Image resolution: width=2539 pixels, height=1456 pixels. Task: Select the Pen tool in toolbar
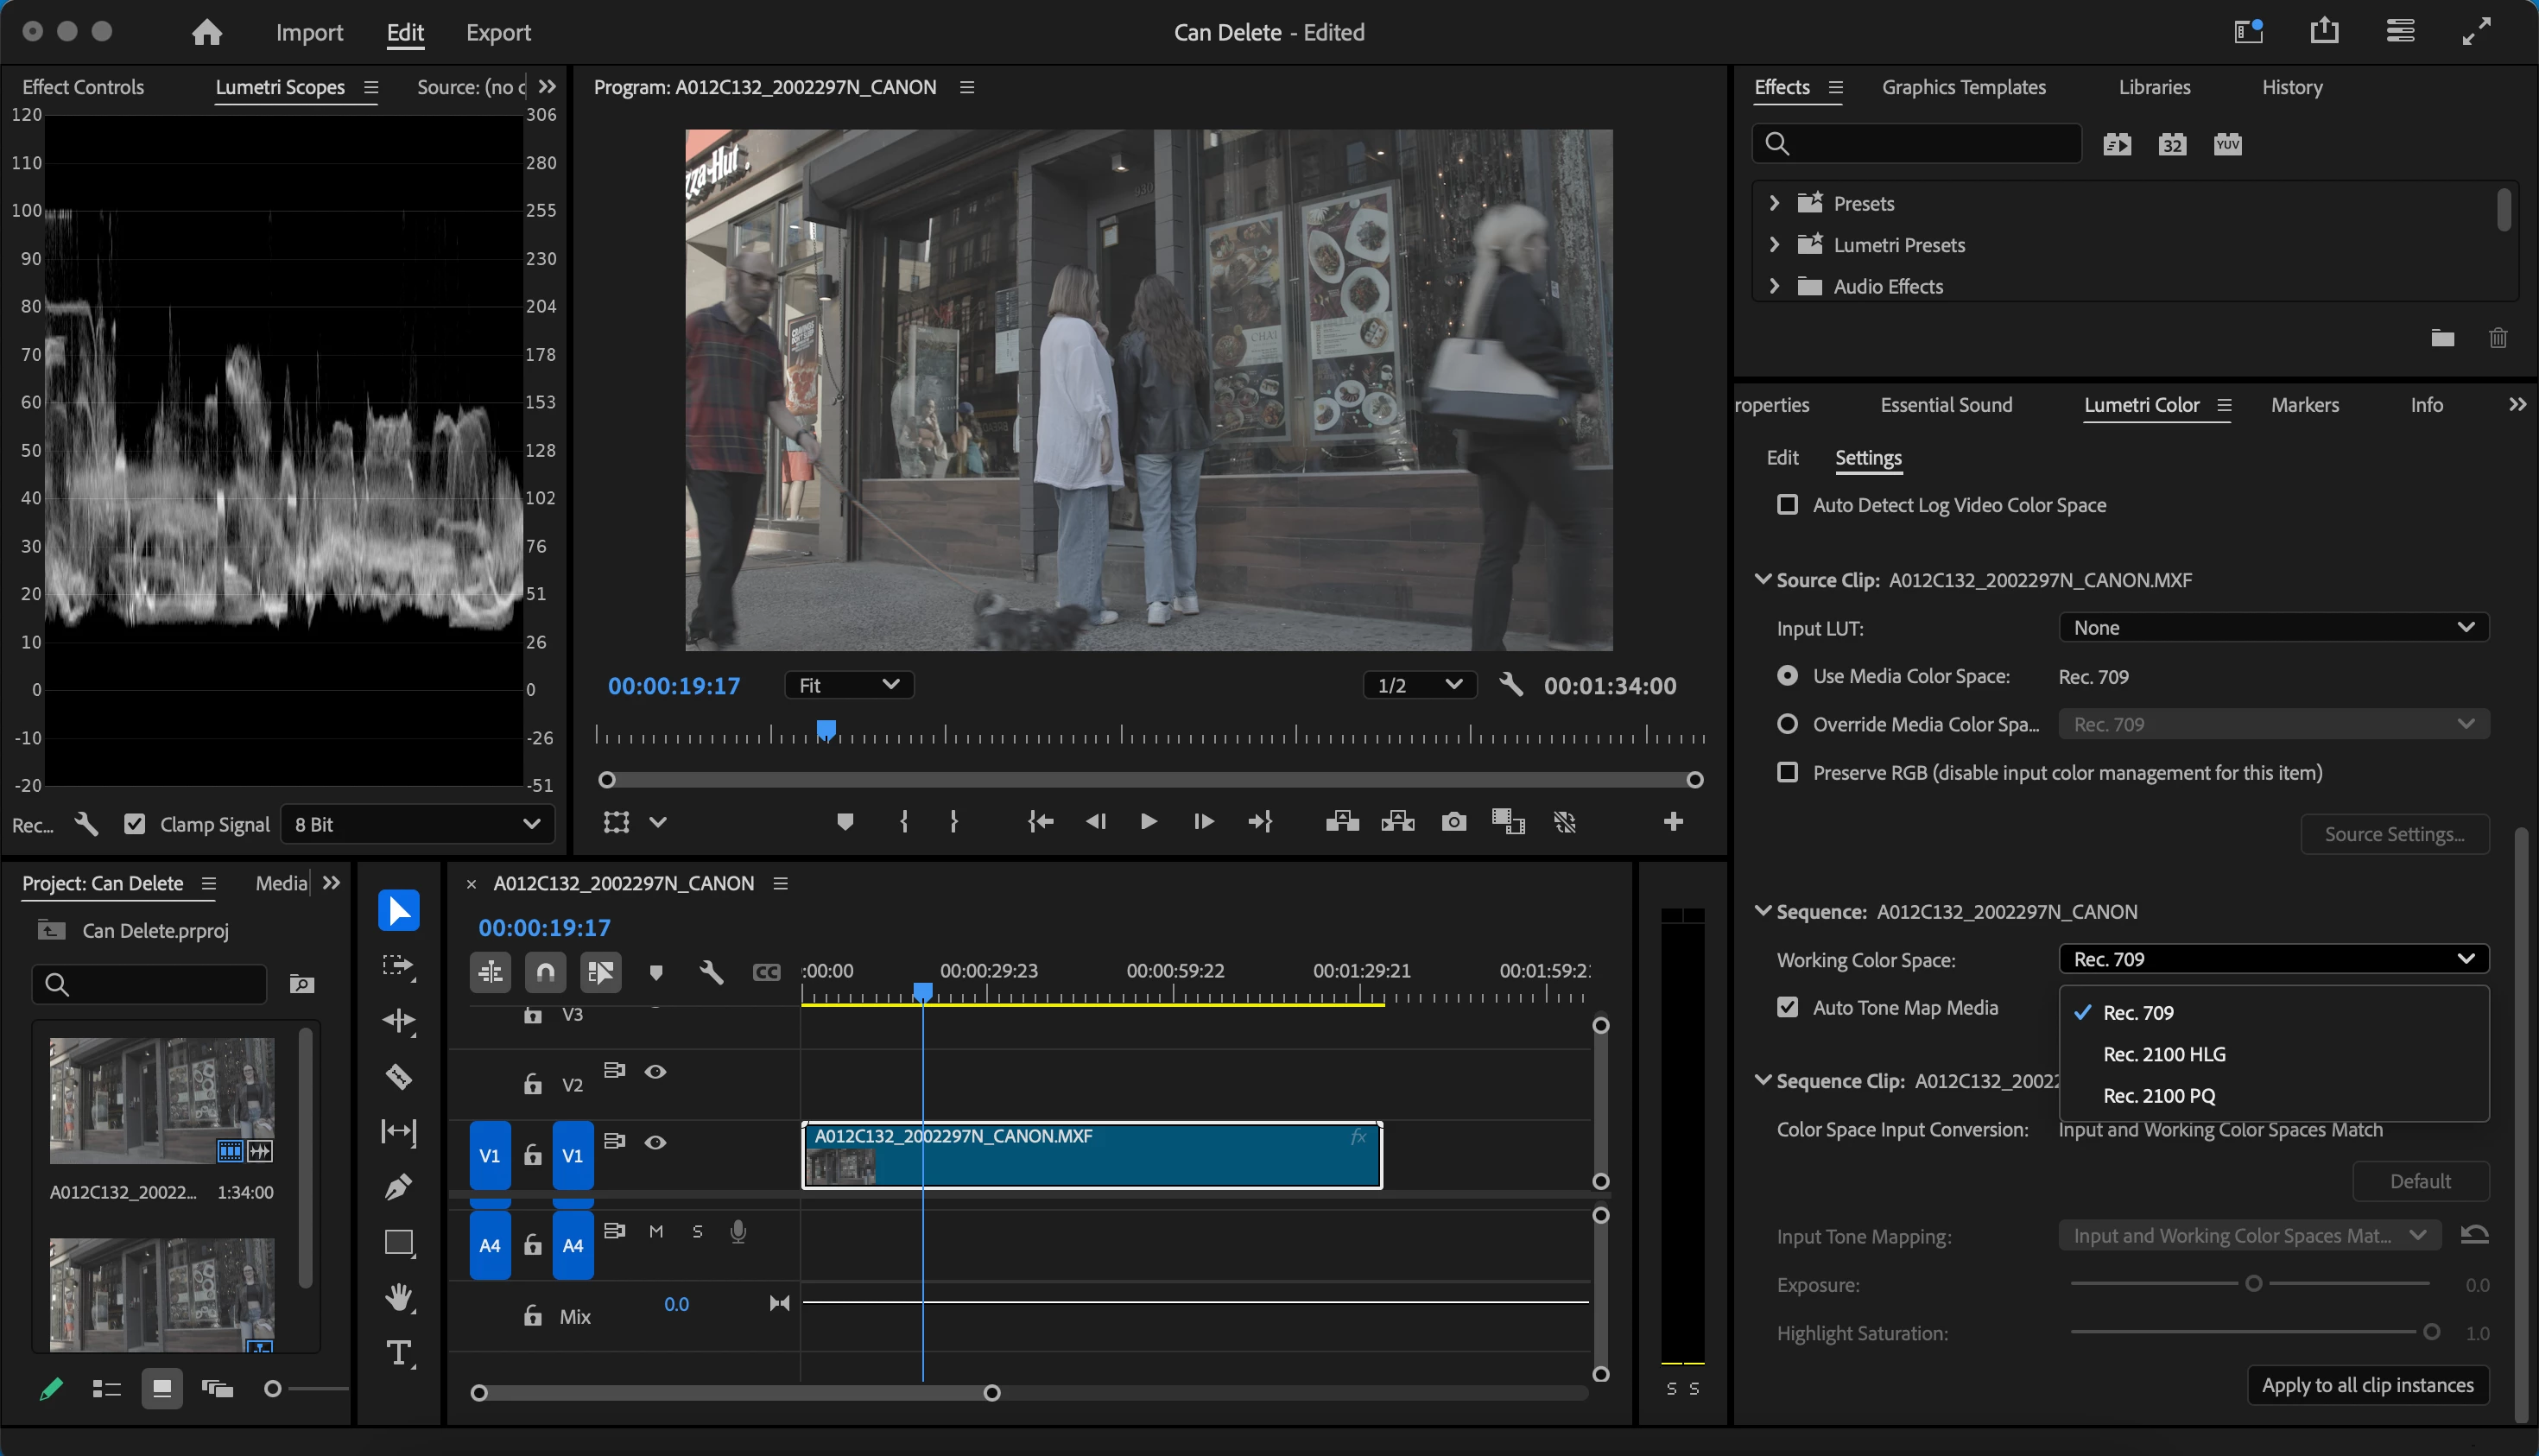coord(398,1187)
